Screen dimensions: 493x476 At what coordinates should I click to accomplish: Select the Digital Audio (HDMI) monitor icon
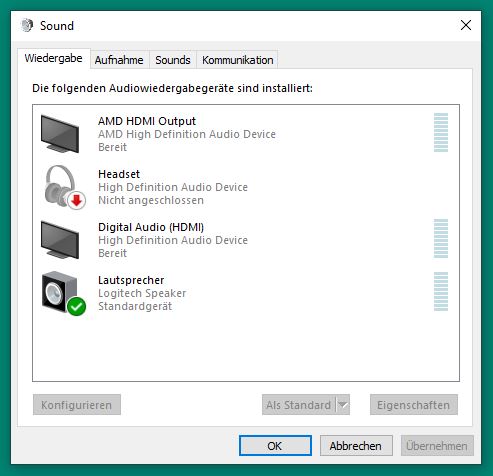pos(60,240)
